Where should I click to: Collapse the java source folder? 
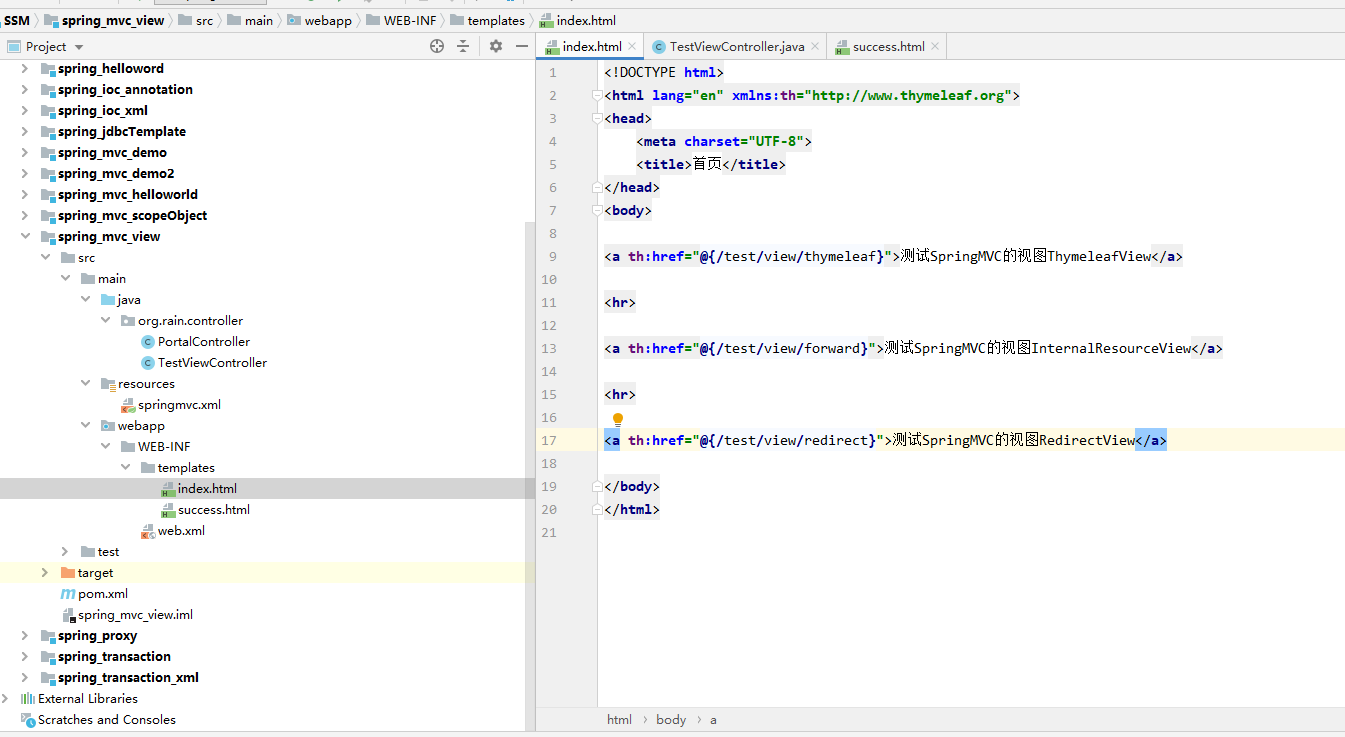(85, 300)
